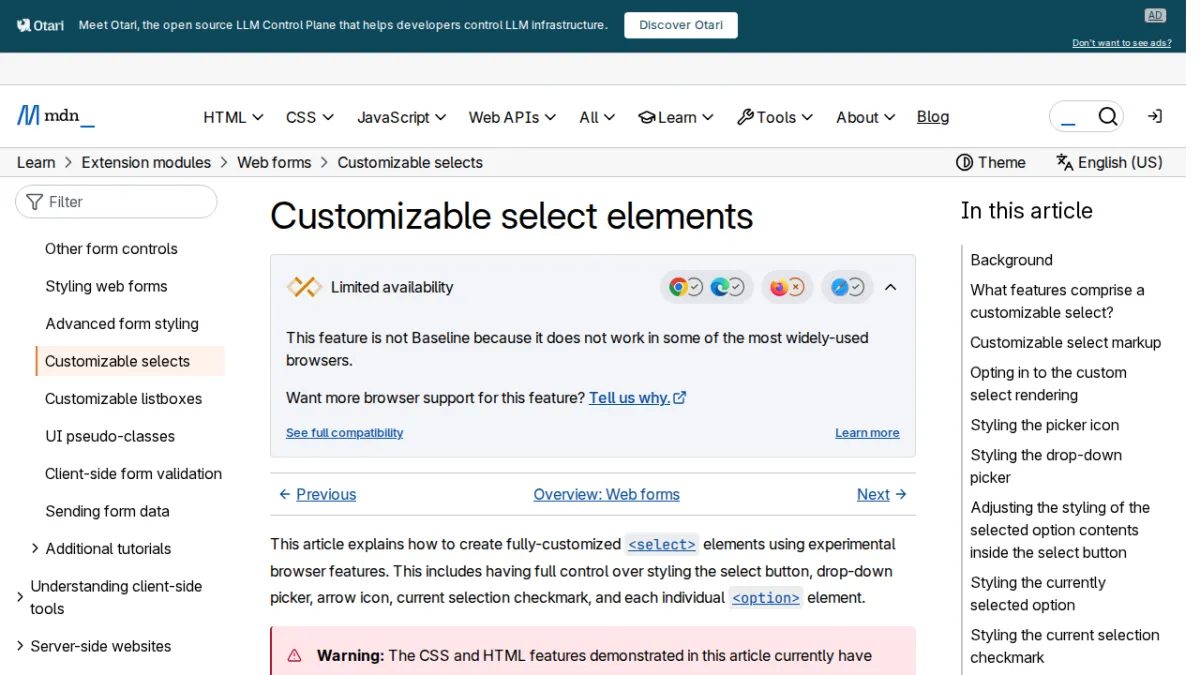Screen dimensions: 1200x675
Task: Go to the Next article
Action: click(882, 494)
